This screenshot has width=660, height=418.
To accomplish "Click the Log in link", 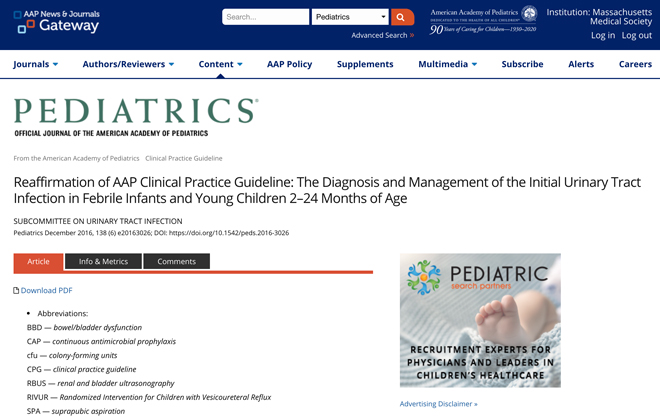I will tap(603, 35).
